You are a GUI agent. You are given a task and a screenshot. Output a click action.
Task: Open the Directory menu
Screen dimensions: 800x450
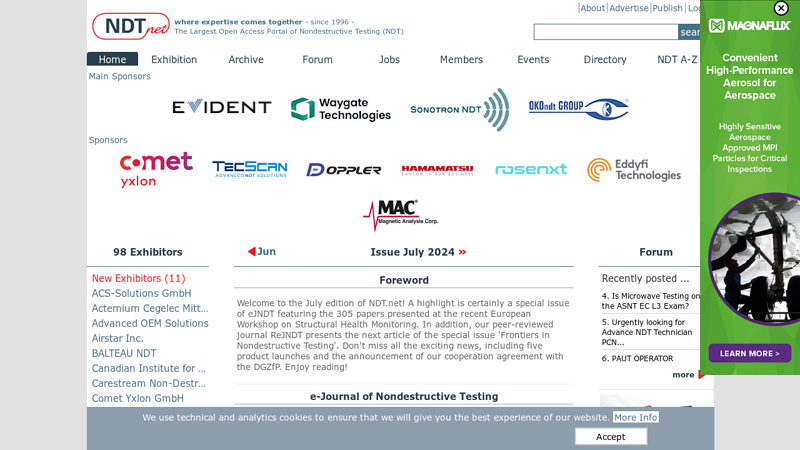pos(605,59)
